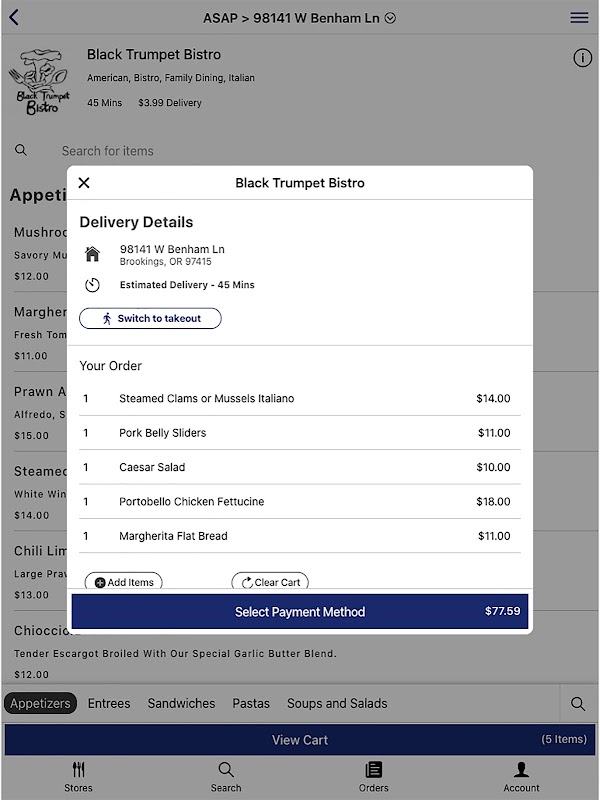Show restaurant info via info icon
The height and width of the screenshot is (800, 600).
(x=582, y=58)
